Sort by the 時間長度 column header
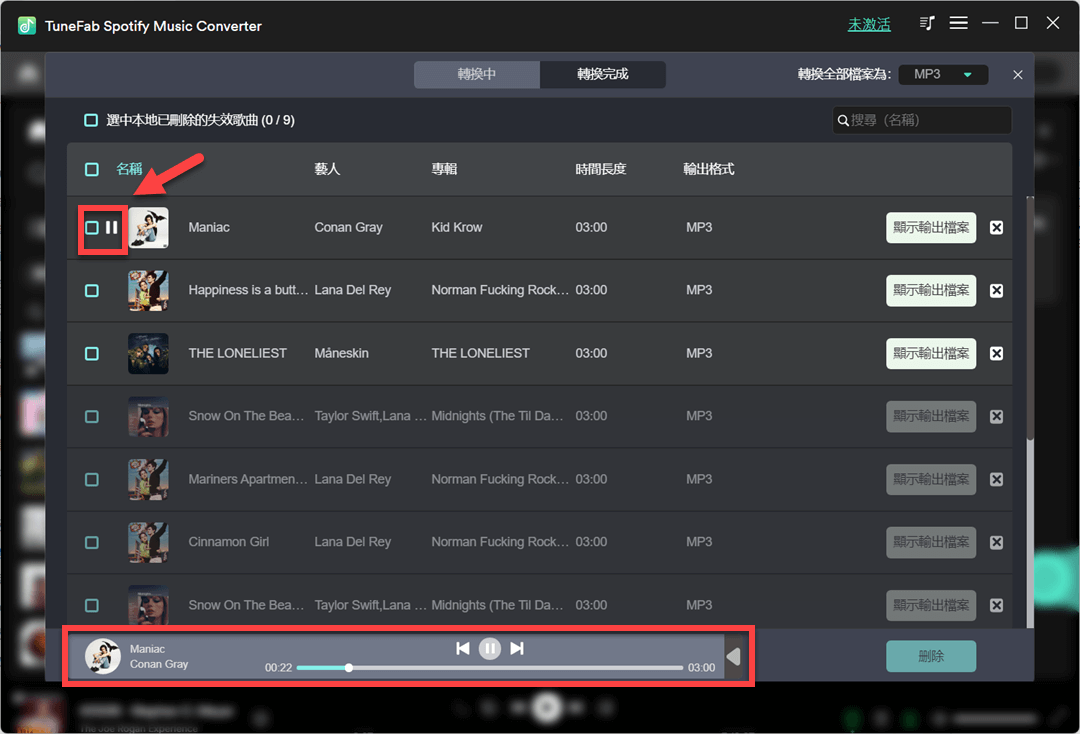Viewport: 1080px width, 734px height. click(601, 169)
